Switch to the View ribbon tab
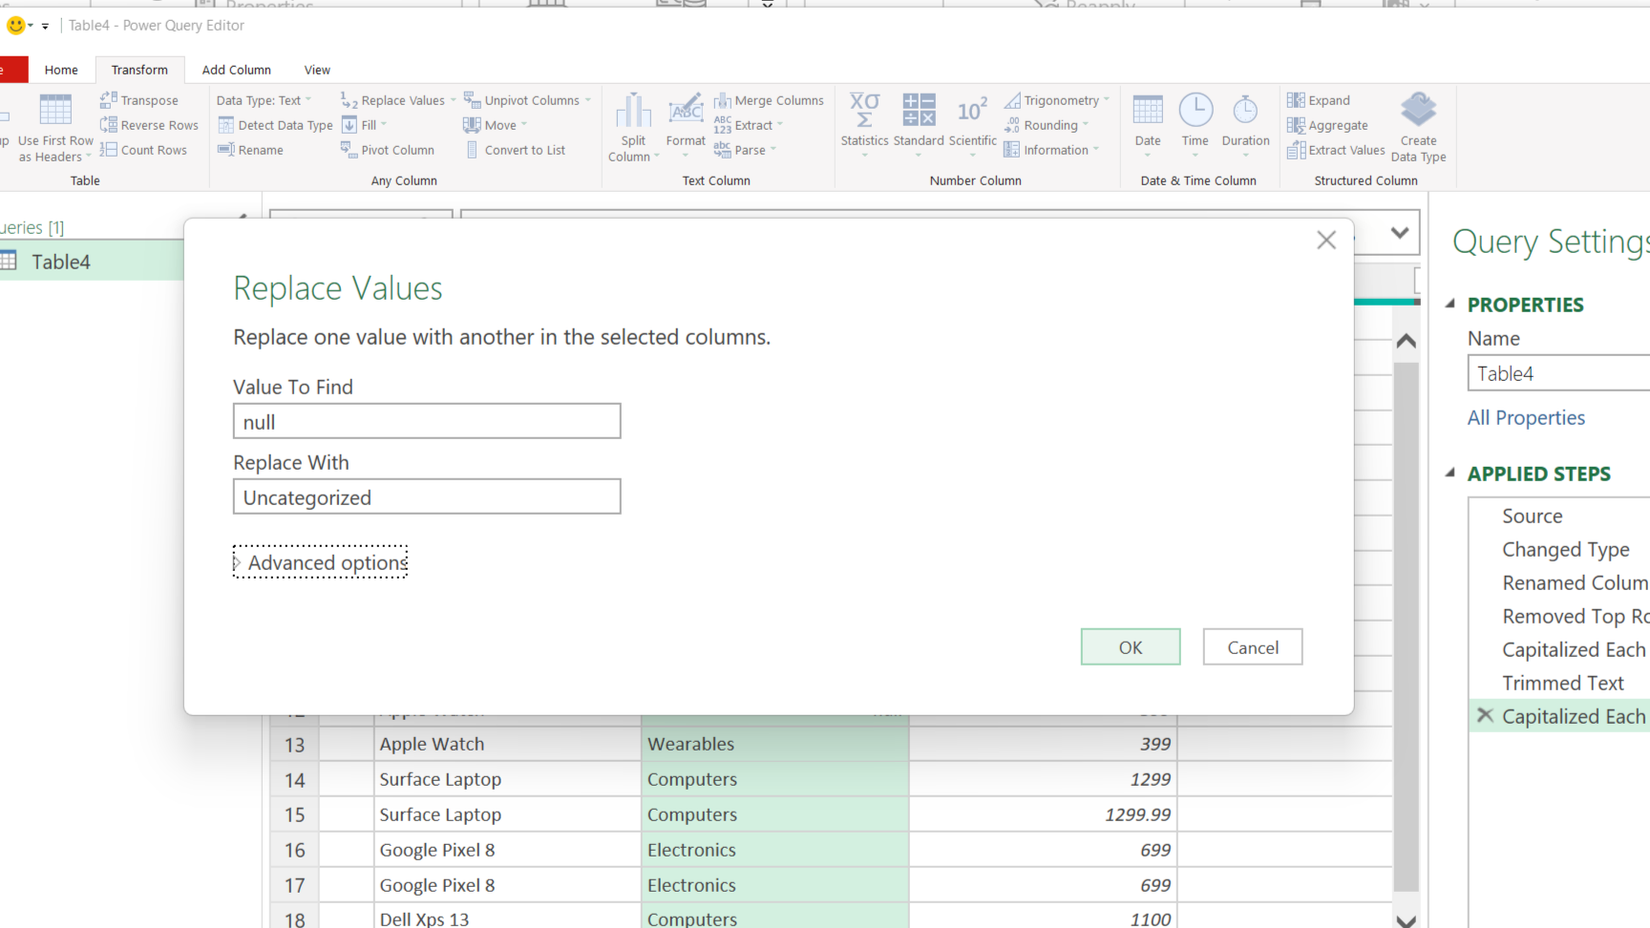Screen dimensions: 1650x928 pos(317,69)
